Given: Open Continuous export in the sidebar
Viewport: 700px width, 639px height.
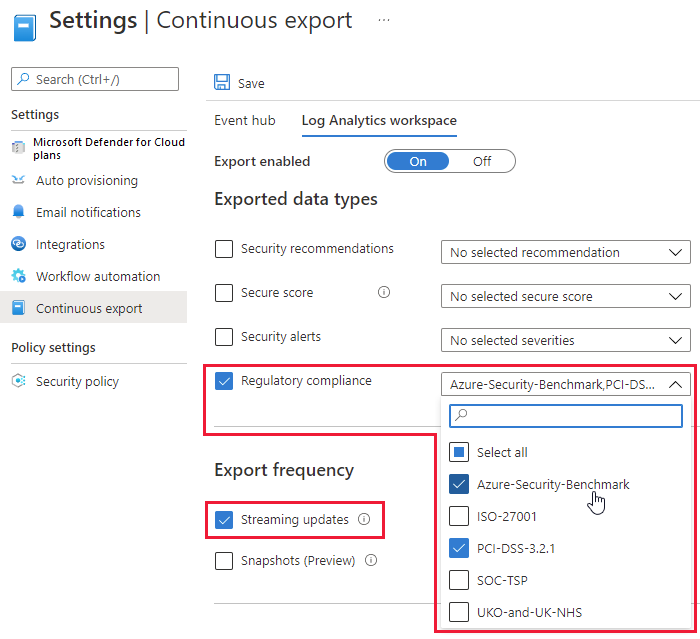Looking at the screenshot, I should tap(89, 309).
